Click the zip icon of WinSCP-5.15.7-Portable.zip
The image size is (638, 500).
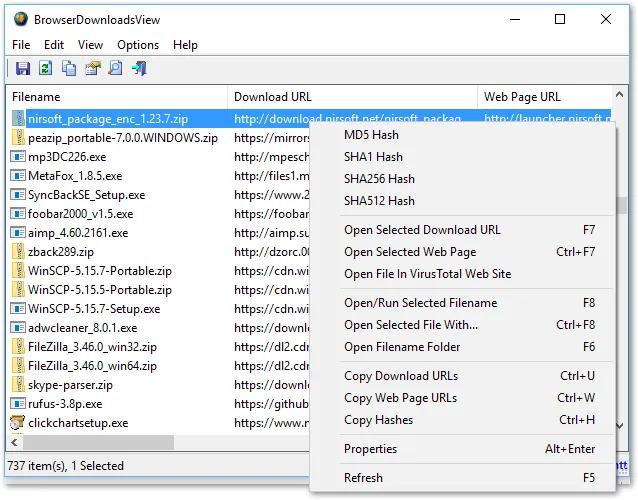pos(18,271)
